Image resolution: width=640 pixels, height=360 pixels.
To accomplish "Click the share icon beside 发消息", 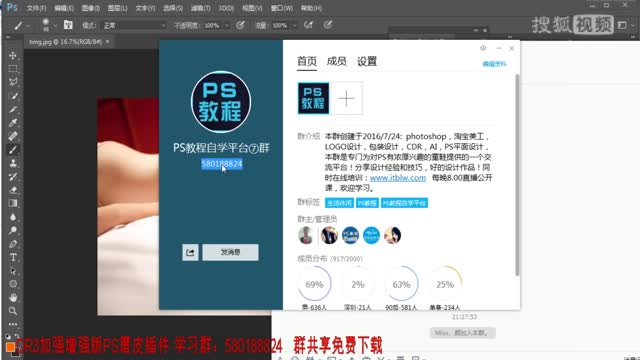I will tap(190, 252).
